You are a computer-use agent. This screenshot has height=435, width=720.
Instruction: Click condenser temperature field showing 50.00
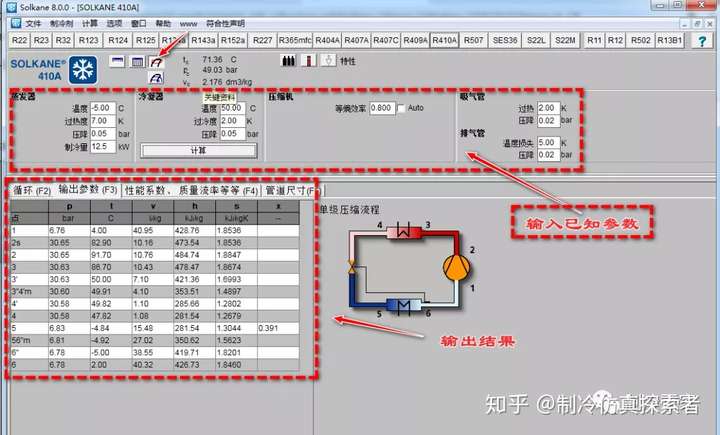coord(233,108)
